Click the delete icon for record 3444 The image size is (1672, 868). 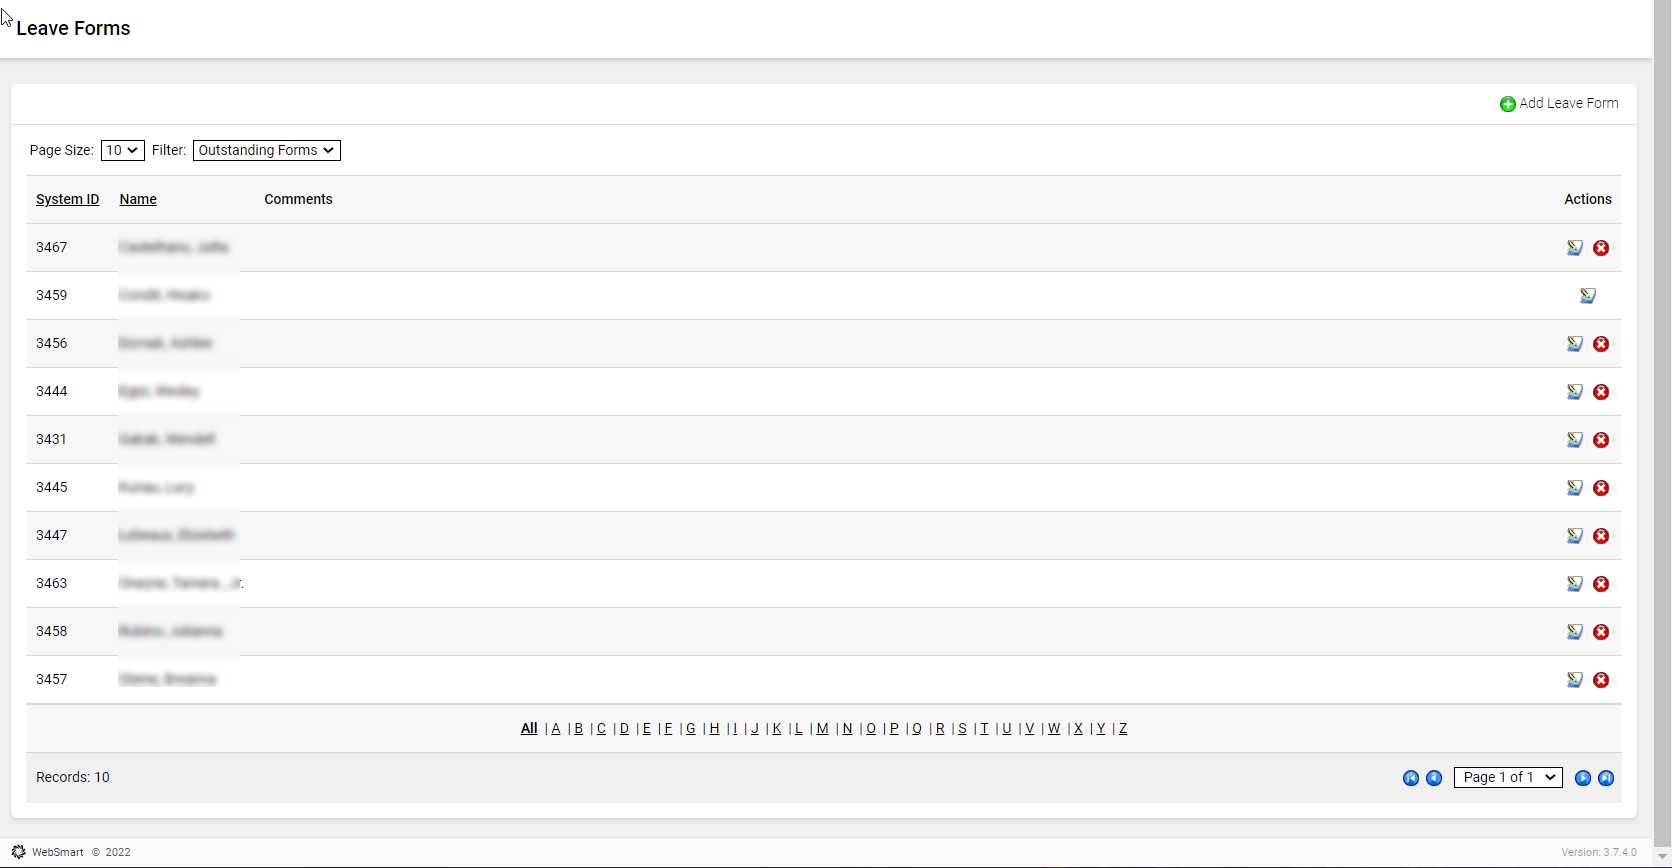(1601, 392)
